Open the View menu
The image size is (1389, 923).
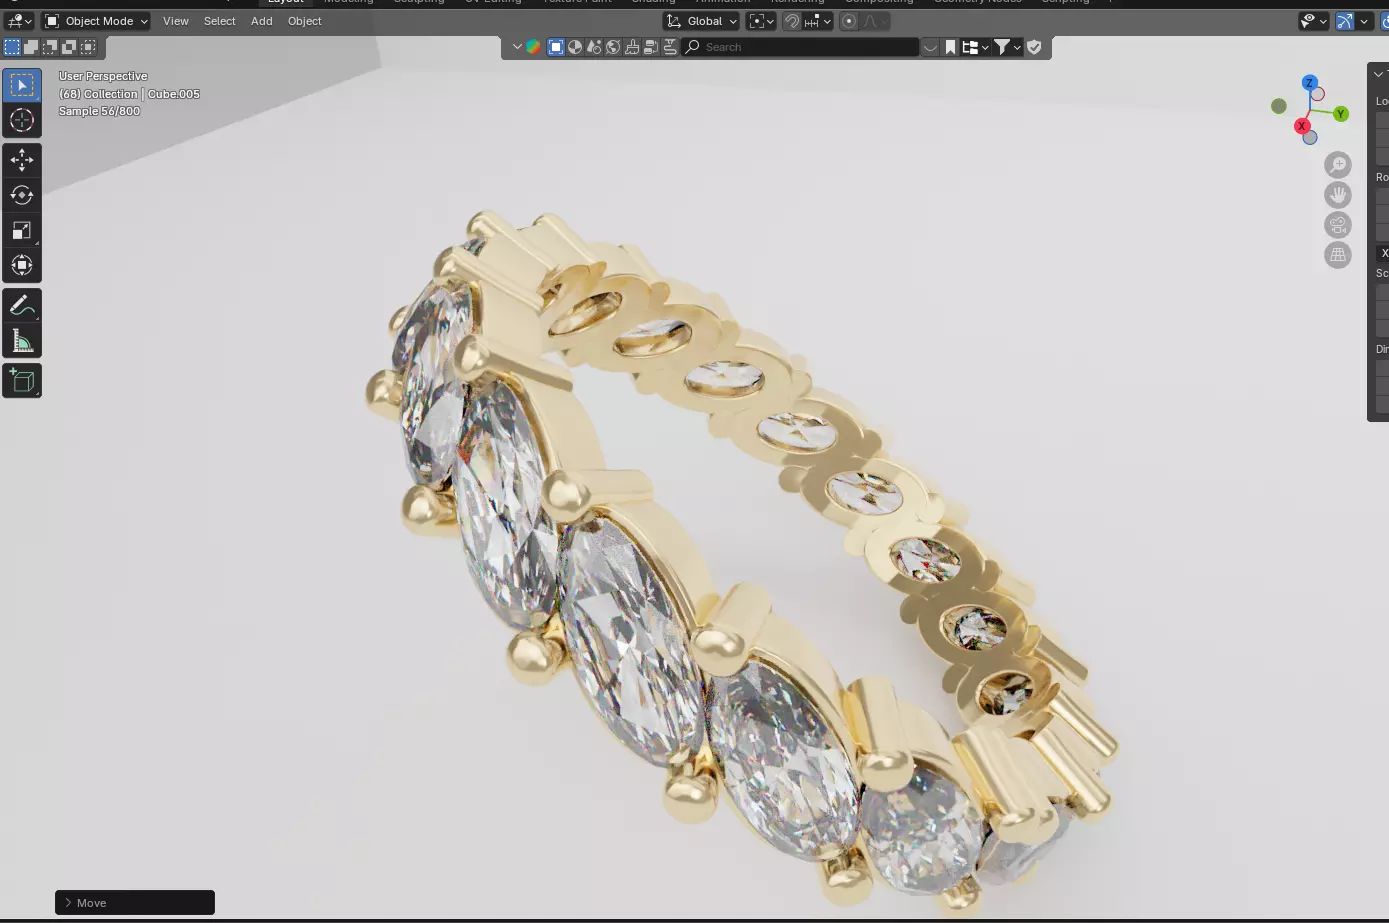[175, 21]
